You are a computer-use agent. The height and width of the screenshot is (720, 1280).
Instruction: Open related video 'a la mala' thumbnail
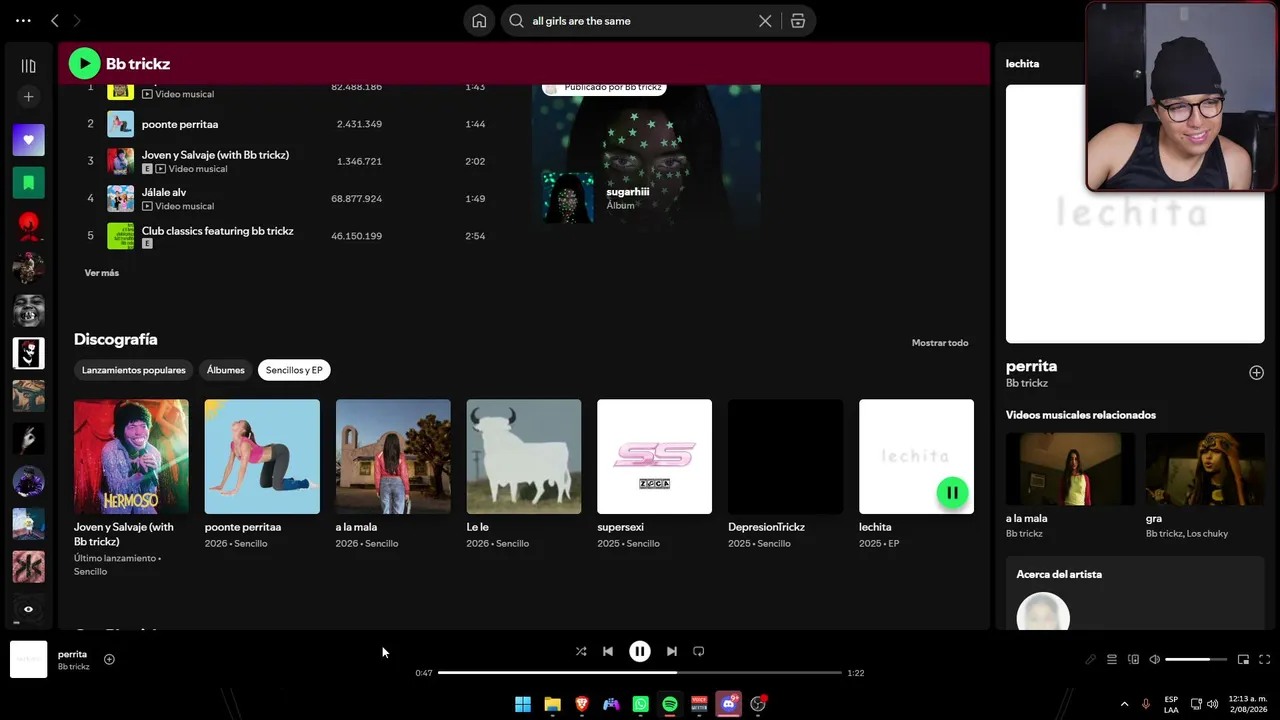(1070, 469)
